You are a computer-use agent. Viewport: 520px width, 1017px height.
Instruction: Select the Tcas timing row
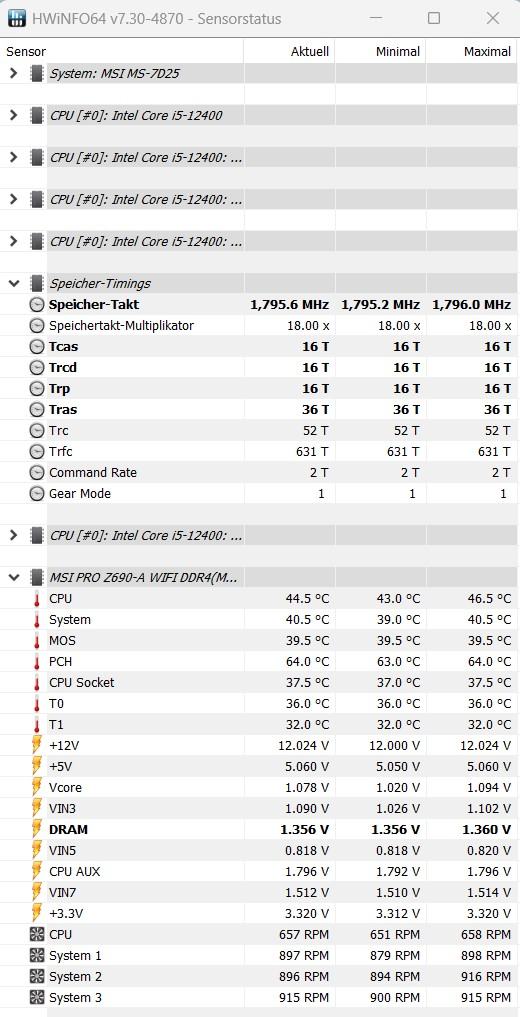pyautogui.click(x=259, y=346)
